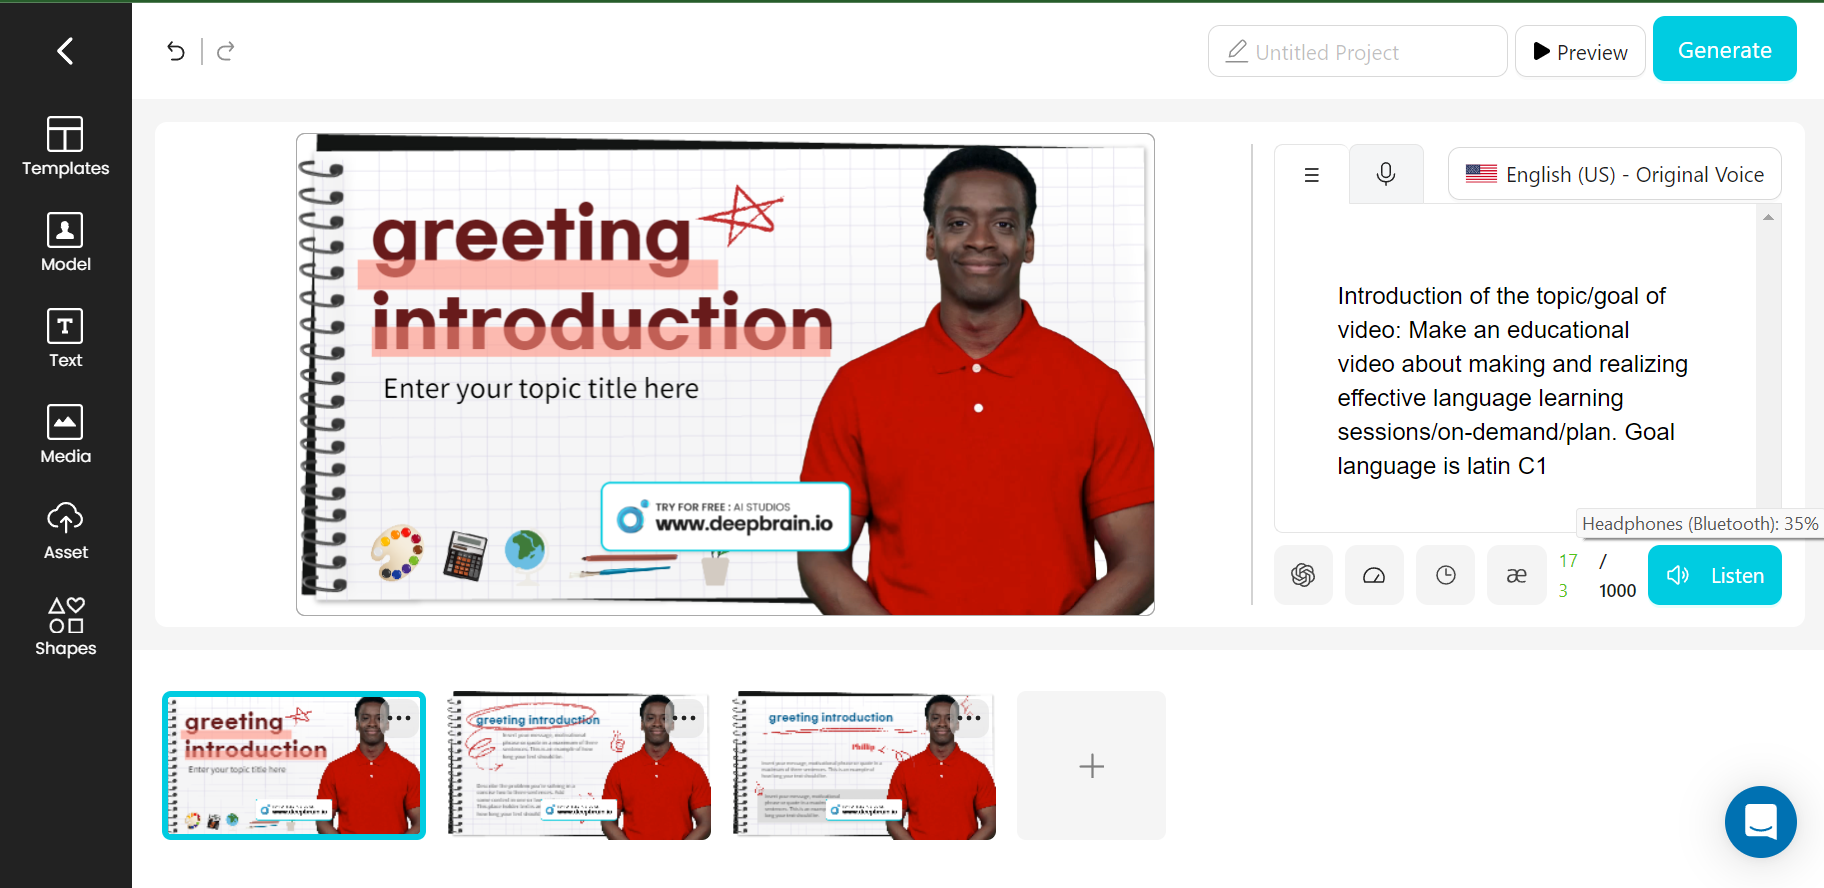Open options menu on third slide thumbnail
This screenshot has height=888, width=1824.
coord(969,718)
